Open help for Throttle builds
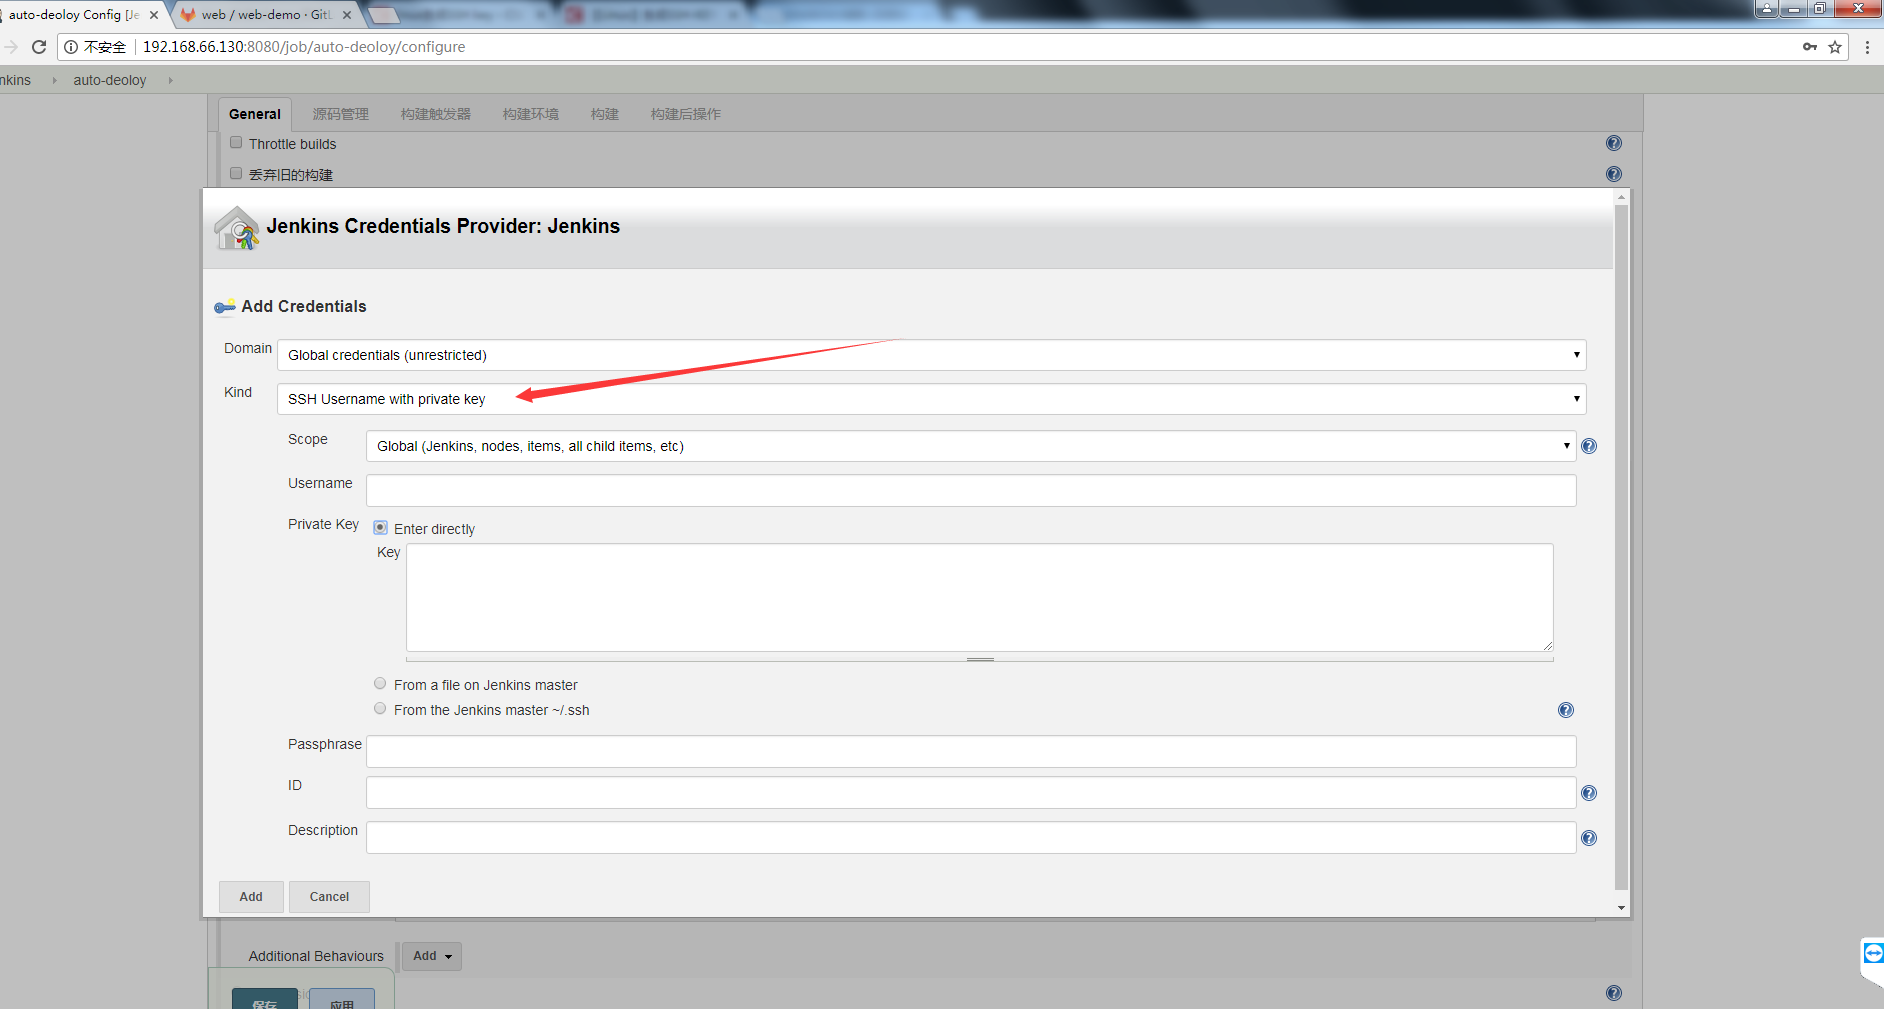The width and height of the screenshot is (1884, 1009). 1614,143
